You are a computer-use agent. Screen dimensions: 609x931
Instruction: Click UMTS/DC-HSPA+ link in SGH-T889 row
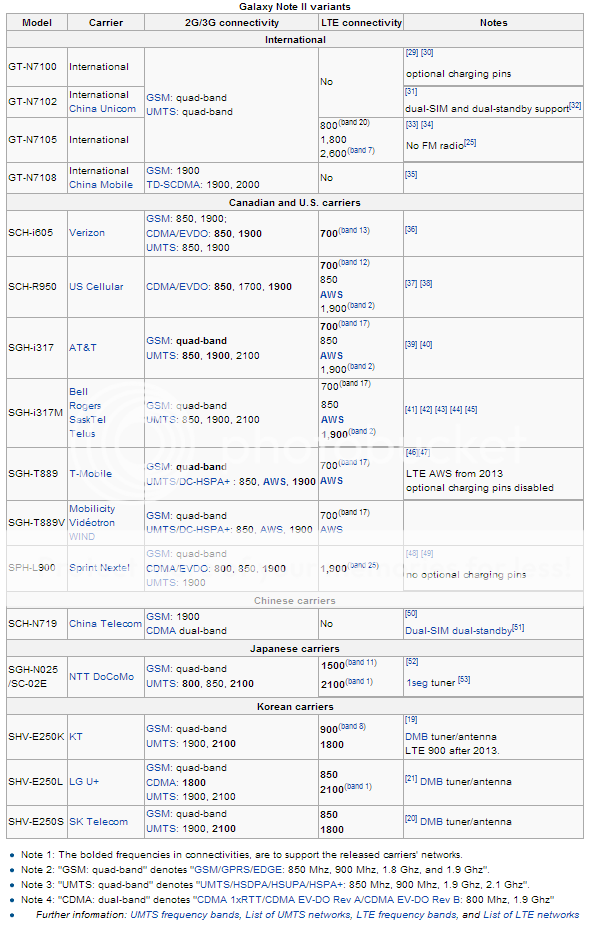188,482
